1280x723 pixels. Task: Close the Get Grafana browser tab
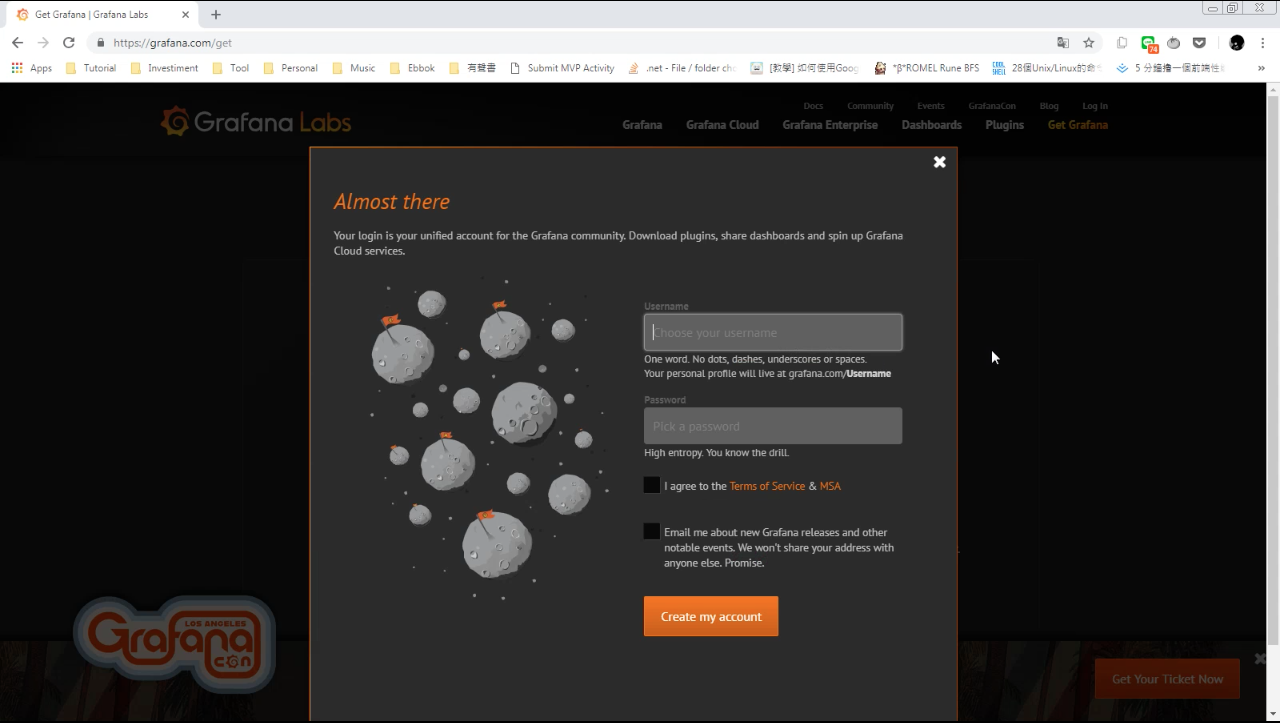(x=185, y=15)
